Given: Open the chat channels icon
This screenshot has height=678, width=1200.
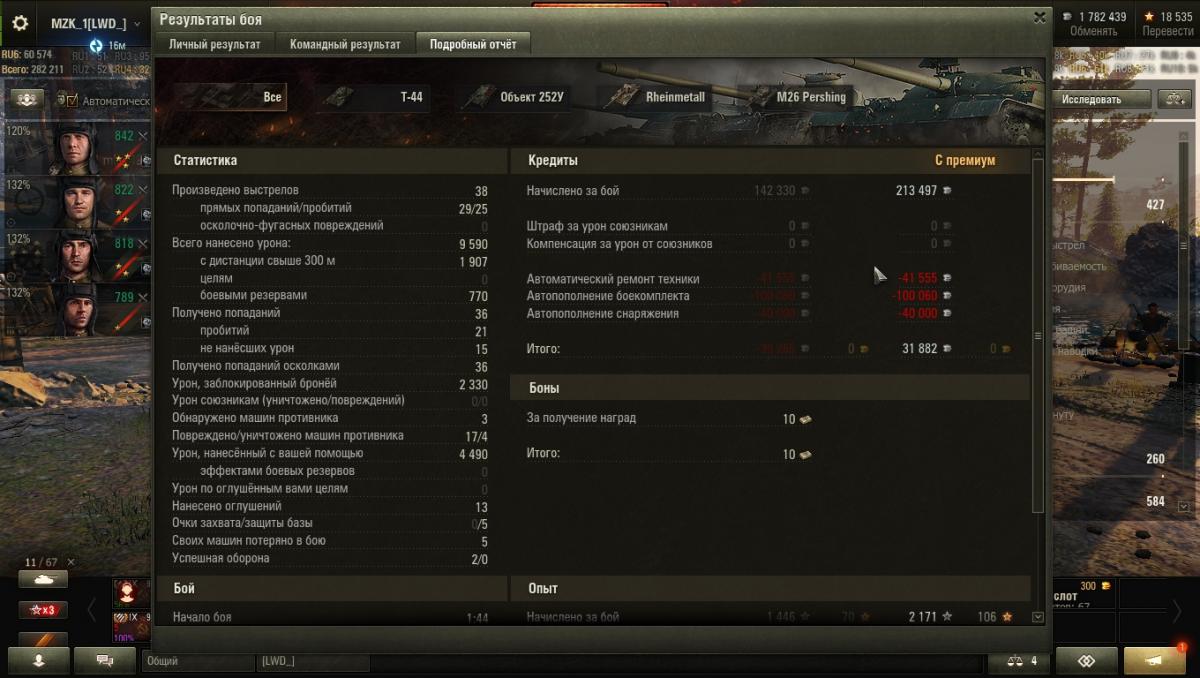Looking at the screenshot, I should (104, 661).
